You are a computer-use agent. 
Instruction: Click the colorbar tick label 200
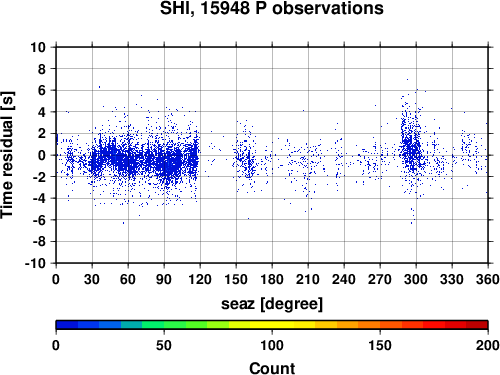coord(488,345)
